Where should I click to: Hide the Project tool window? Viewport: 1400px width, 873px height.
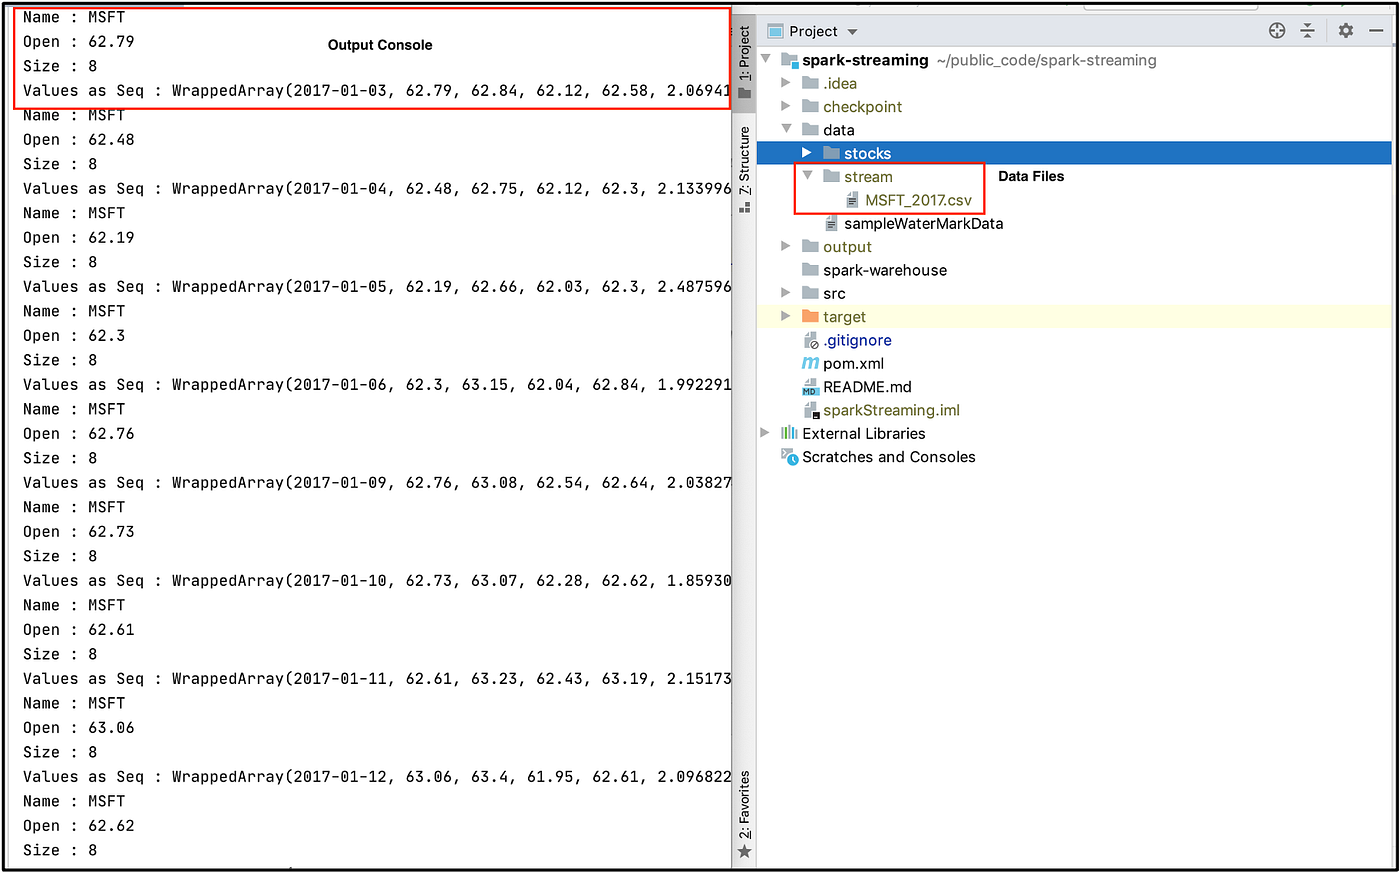(x=1375, y=30)
